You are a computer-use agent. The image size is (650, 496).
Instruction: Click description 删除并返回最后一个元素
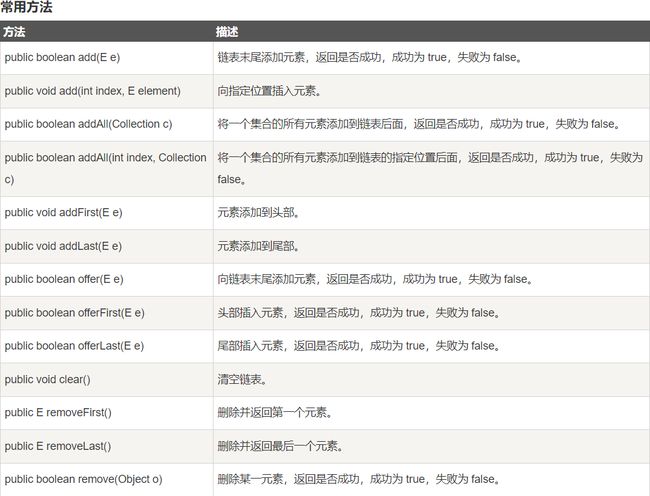click(280, 446)
